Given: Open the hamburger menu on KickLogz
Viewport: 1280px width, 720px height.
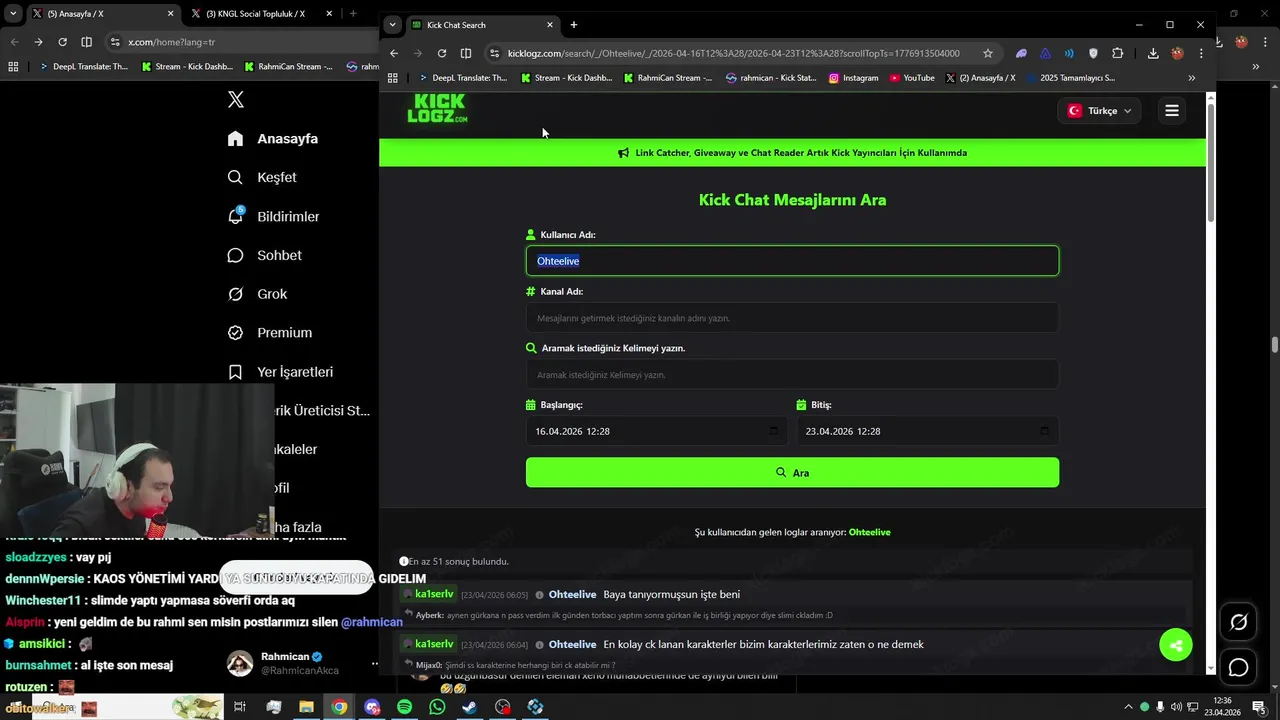Looking at the screenshot, I should click(x=1172, y=111).
